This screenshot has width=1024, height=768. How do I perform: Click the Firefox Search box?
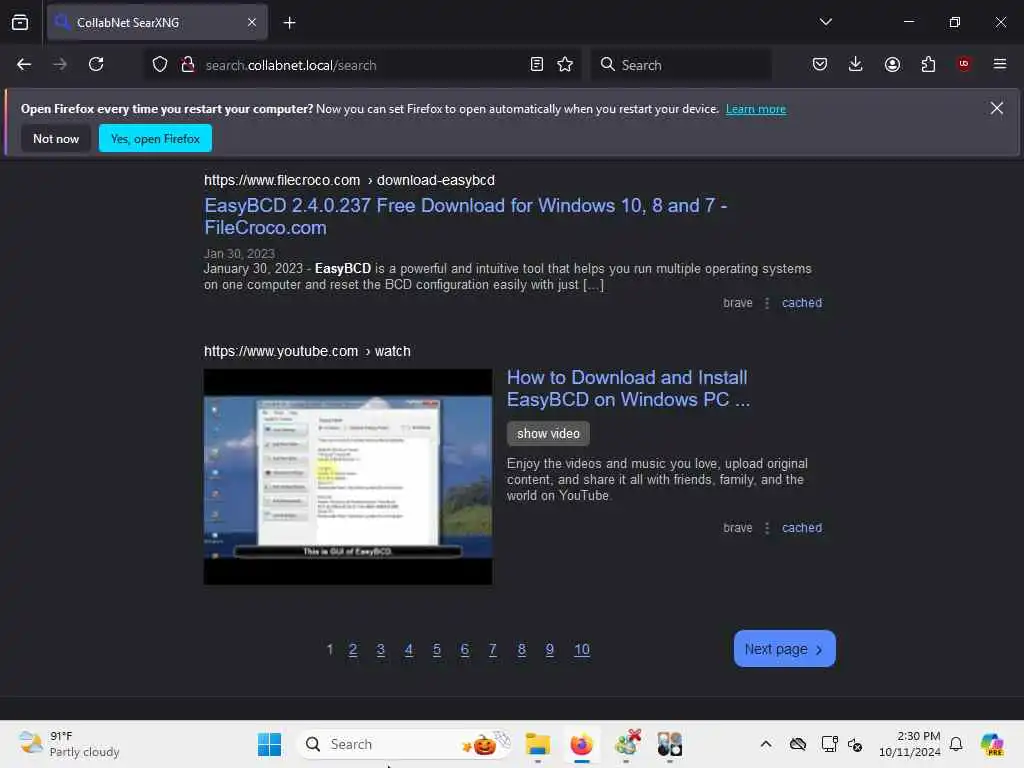click(681, 65)
